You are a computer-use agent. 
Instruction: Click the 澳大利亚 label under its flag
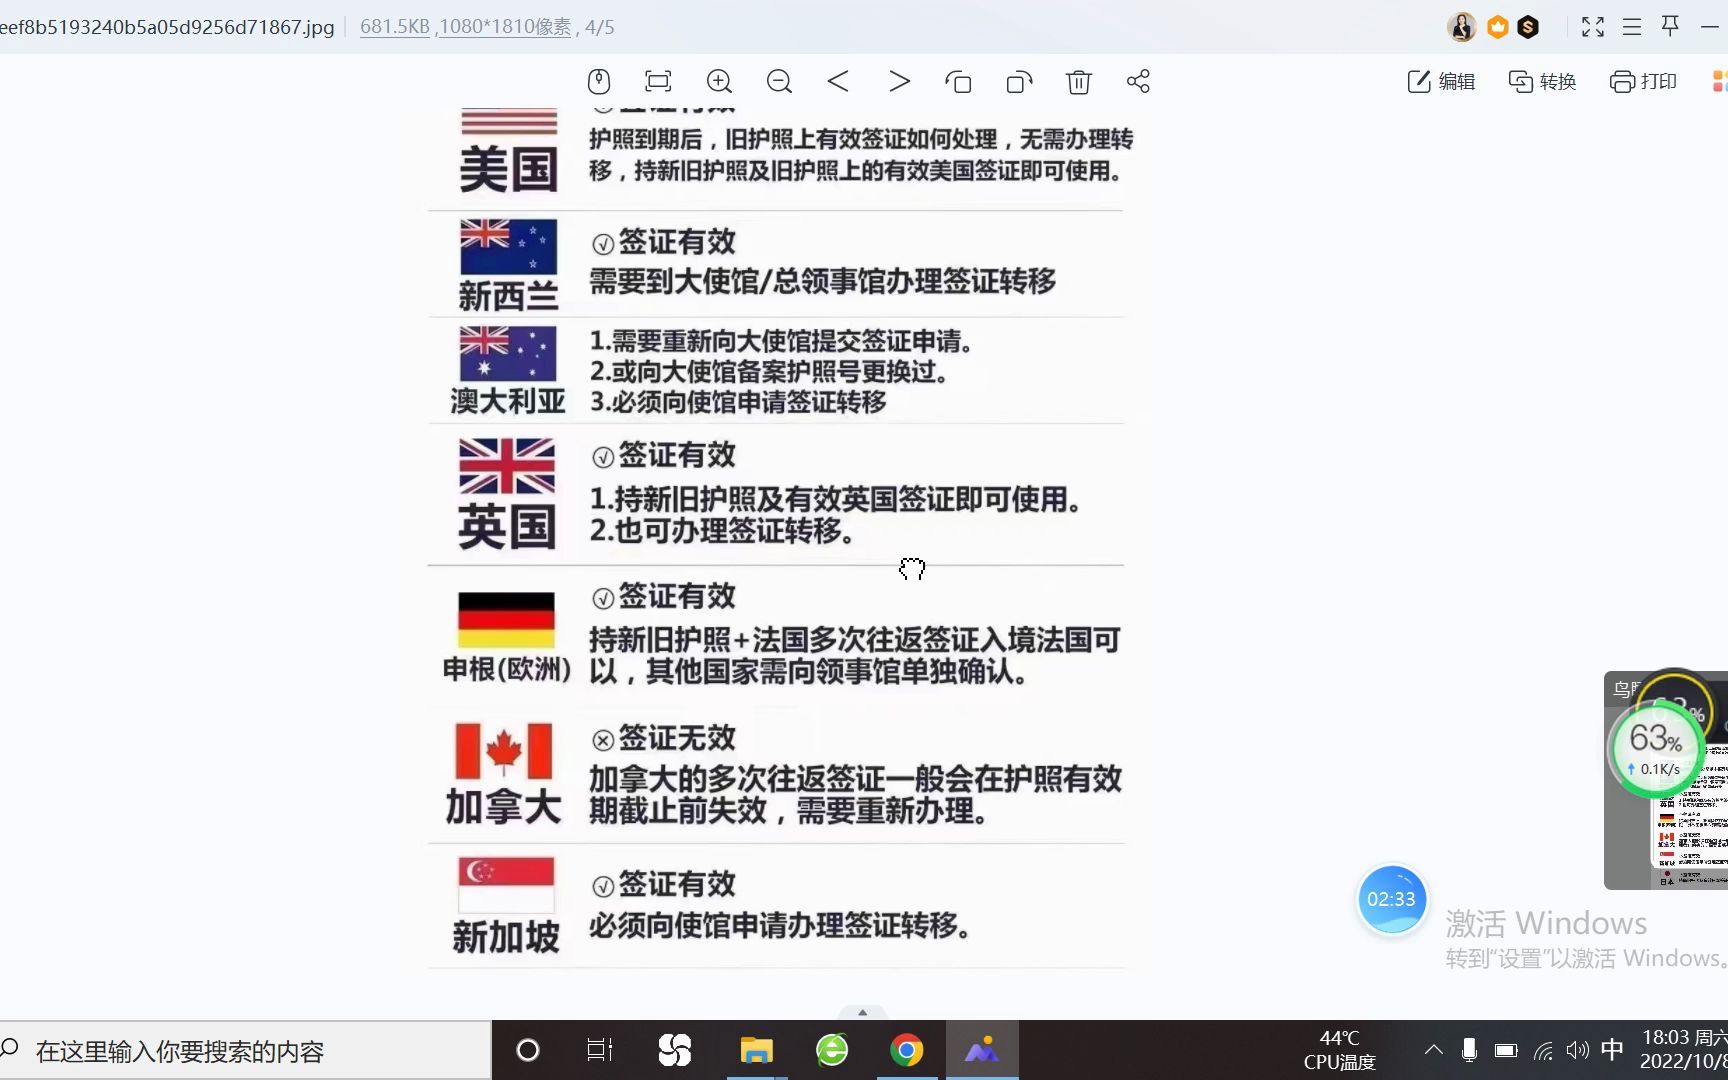(x=508, y=401)
